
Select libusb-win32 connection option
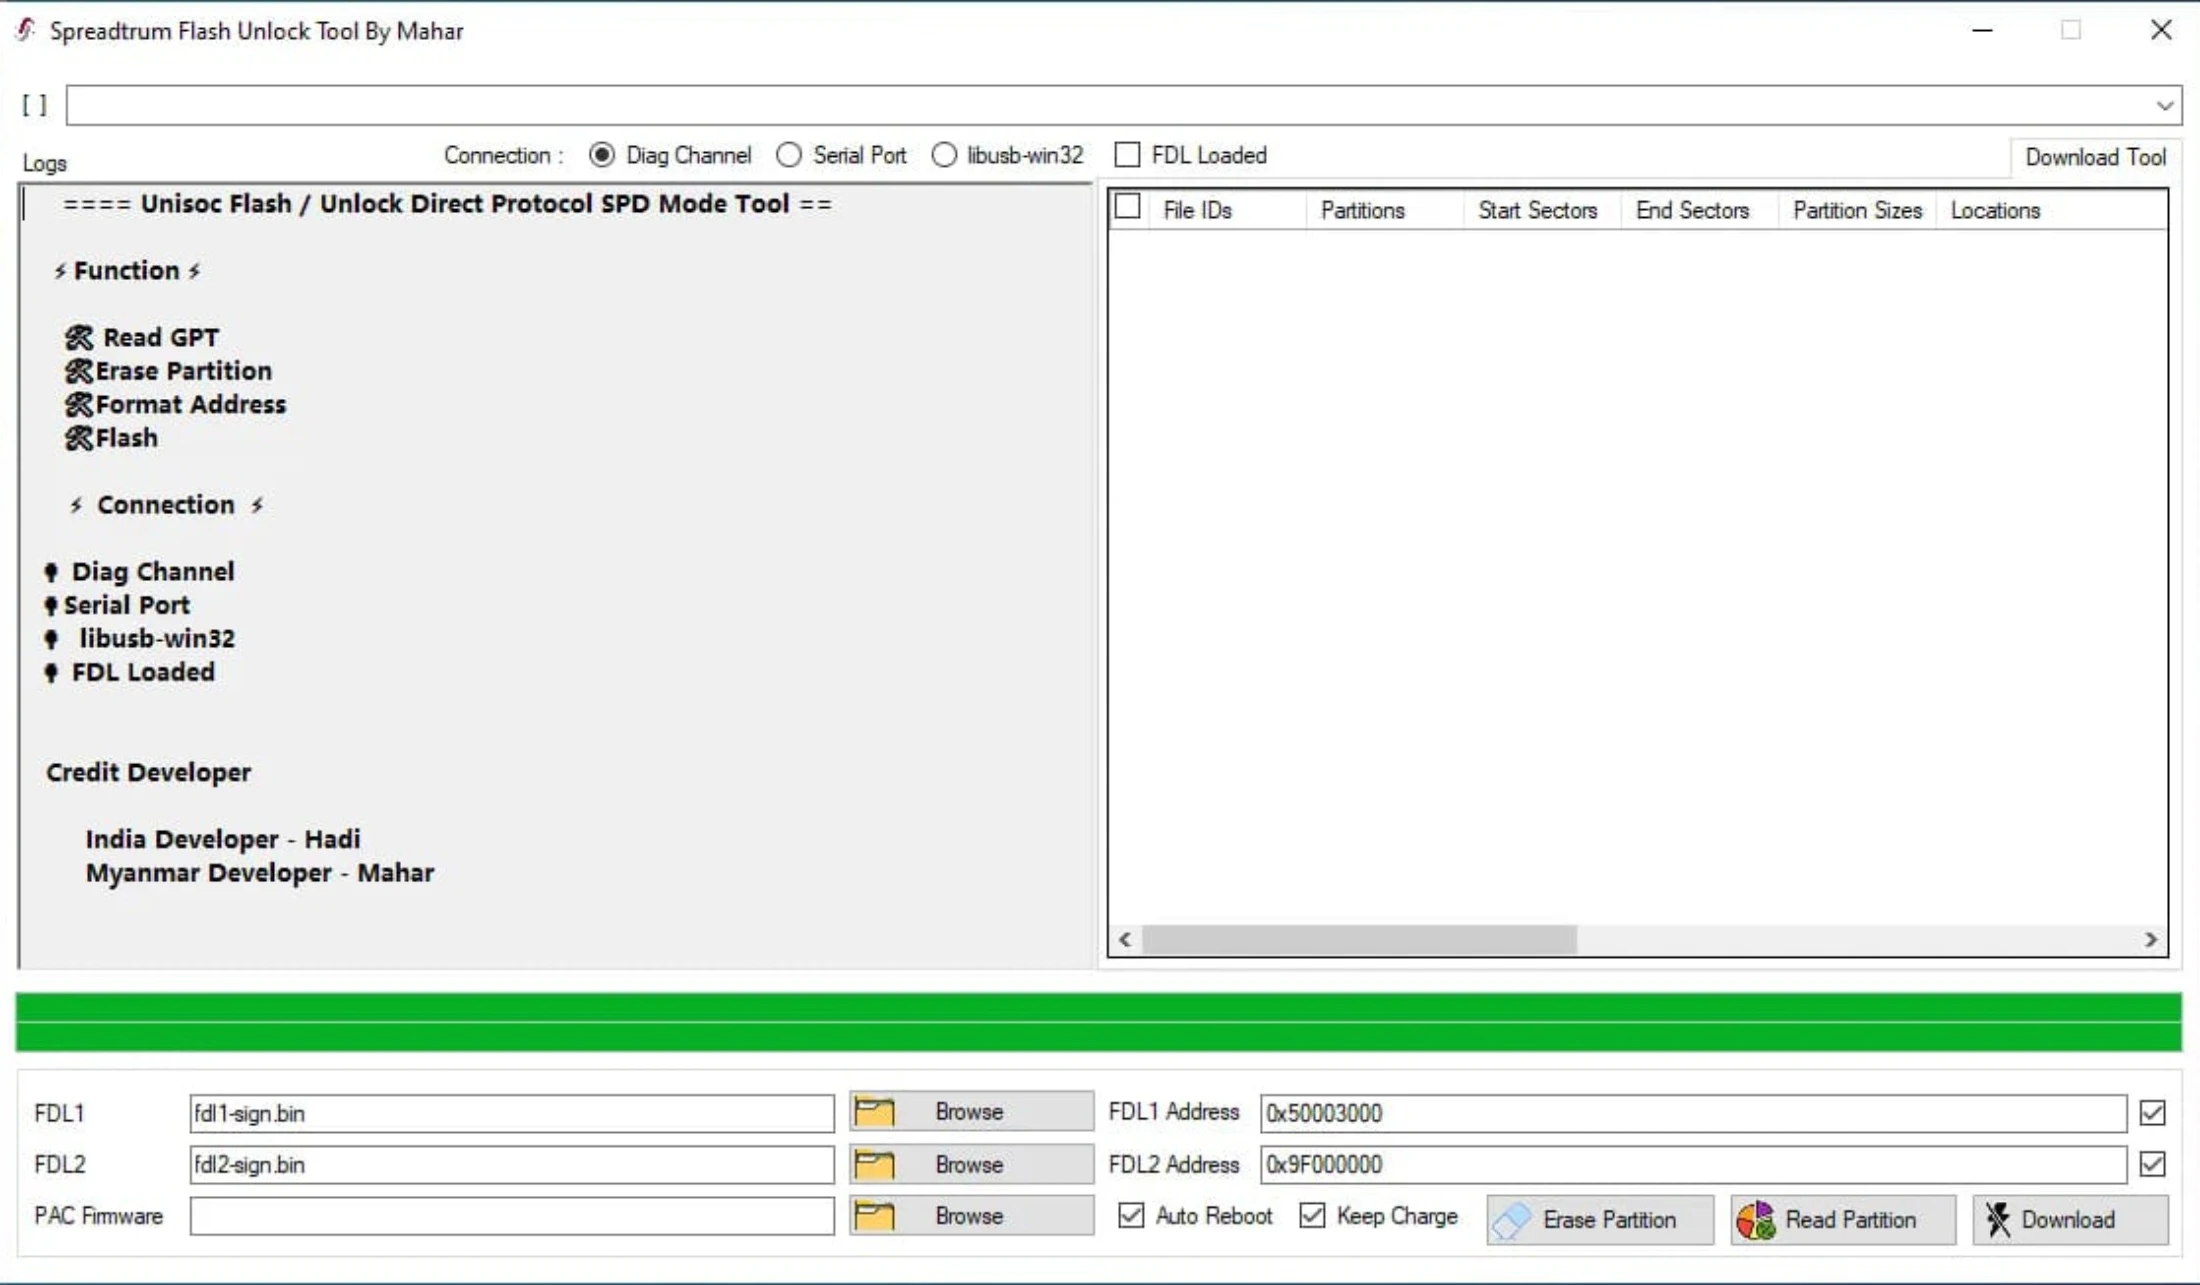coord(944,155)
